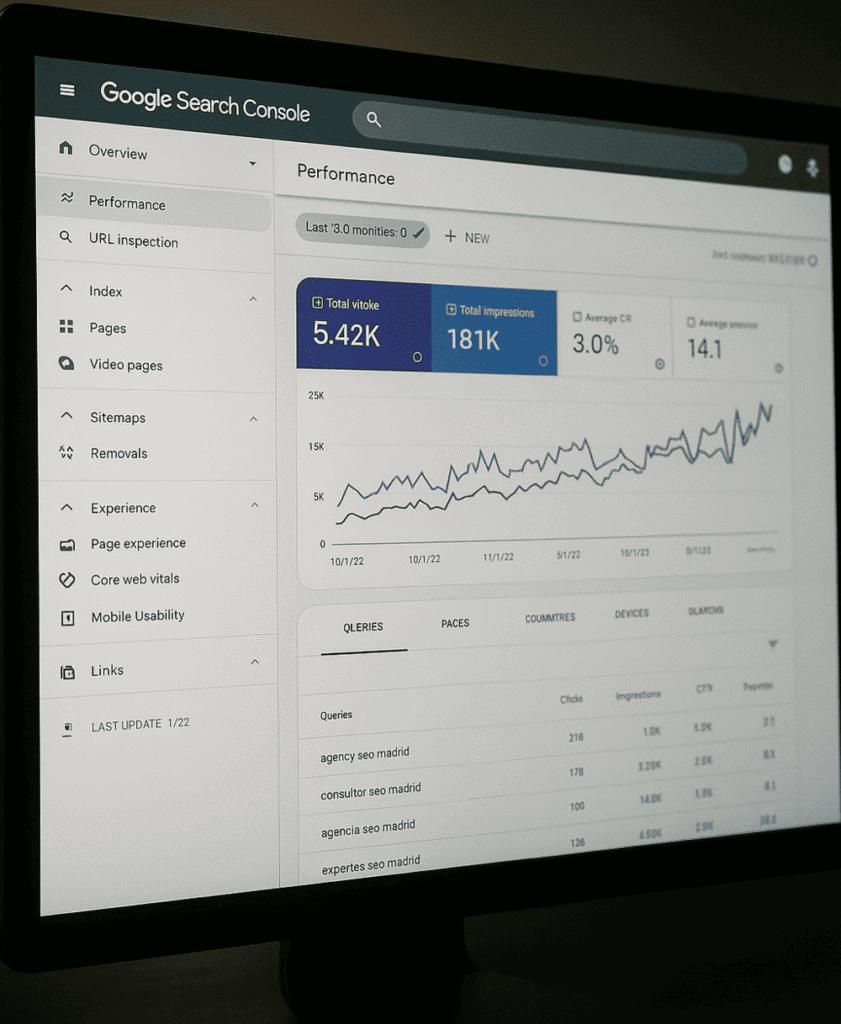
Task: Switch to the Pages tab in table
Action: click(455, 623)
